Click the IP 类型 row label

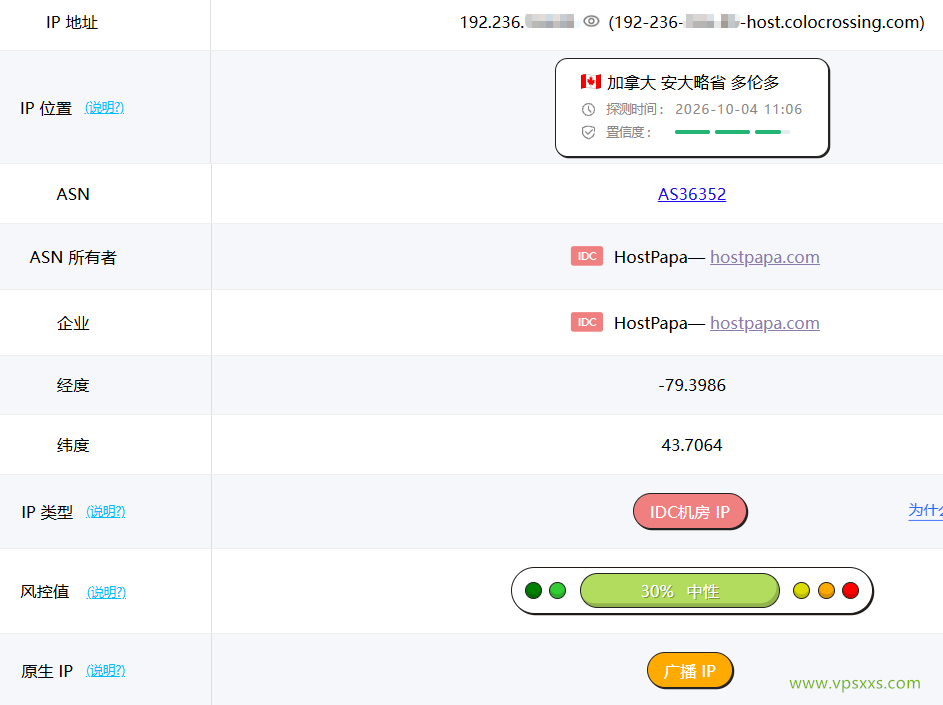pos(47,512)
